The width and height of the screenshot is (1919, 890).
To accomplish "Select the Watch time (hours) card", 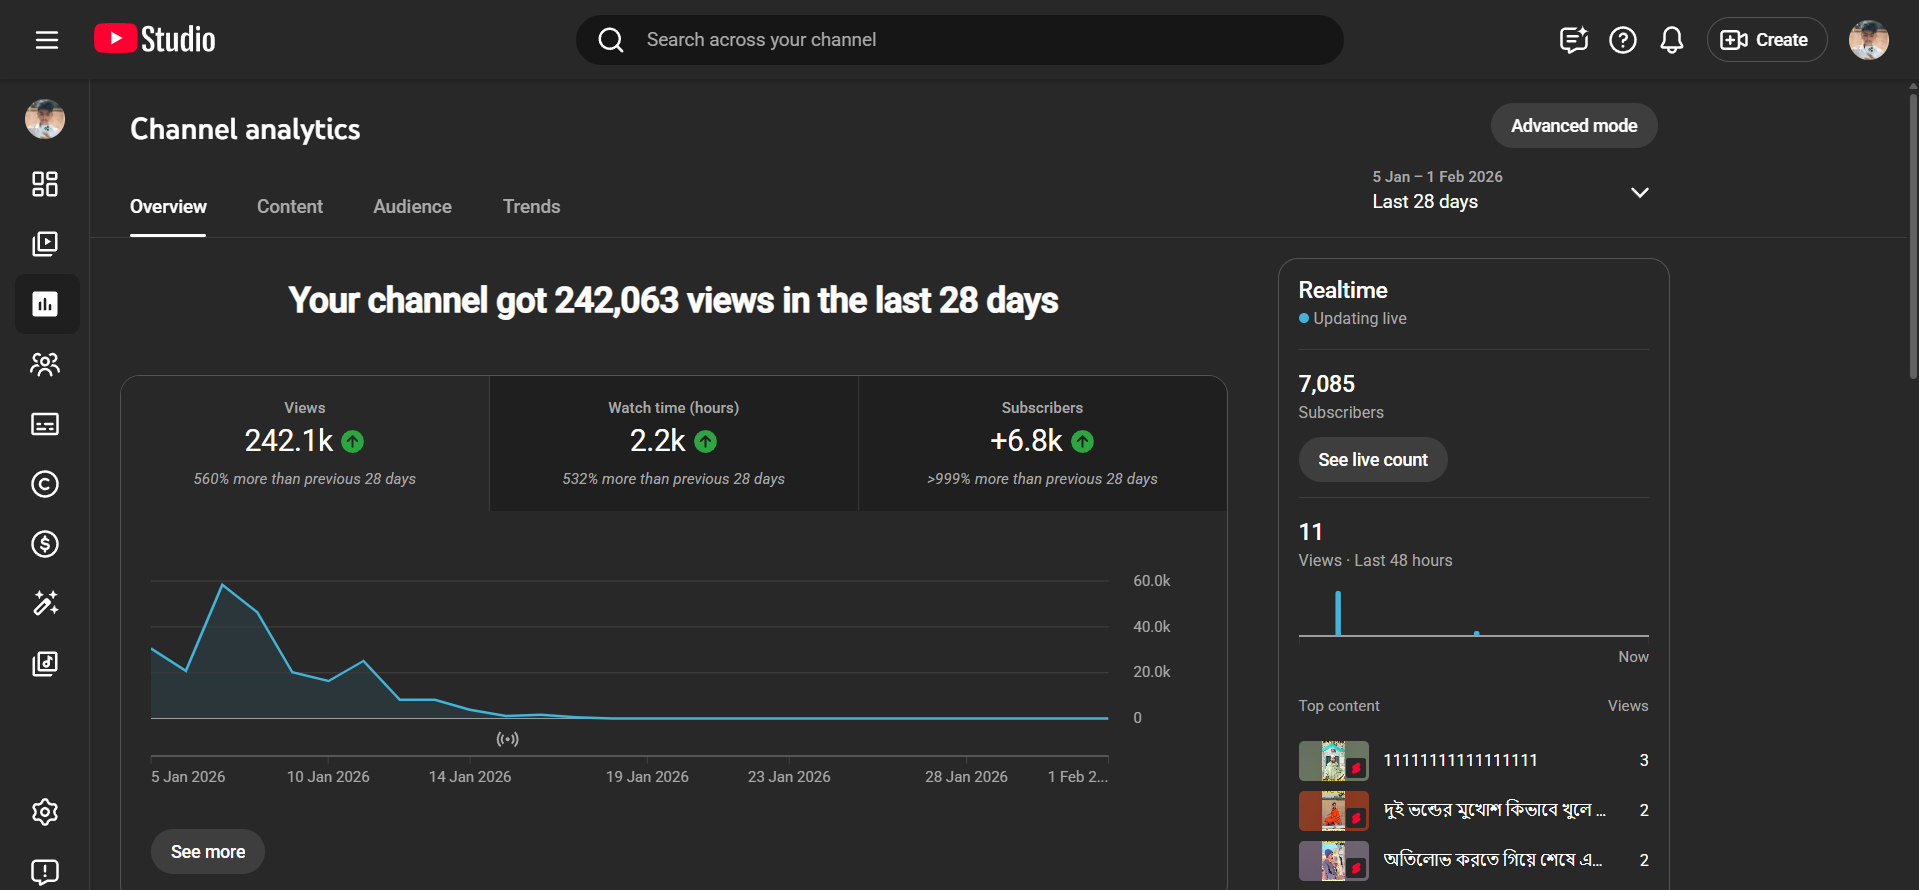I will click(x=673, y=443).
